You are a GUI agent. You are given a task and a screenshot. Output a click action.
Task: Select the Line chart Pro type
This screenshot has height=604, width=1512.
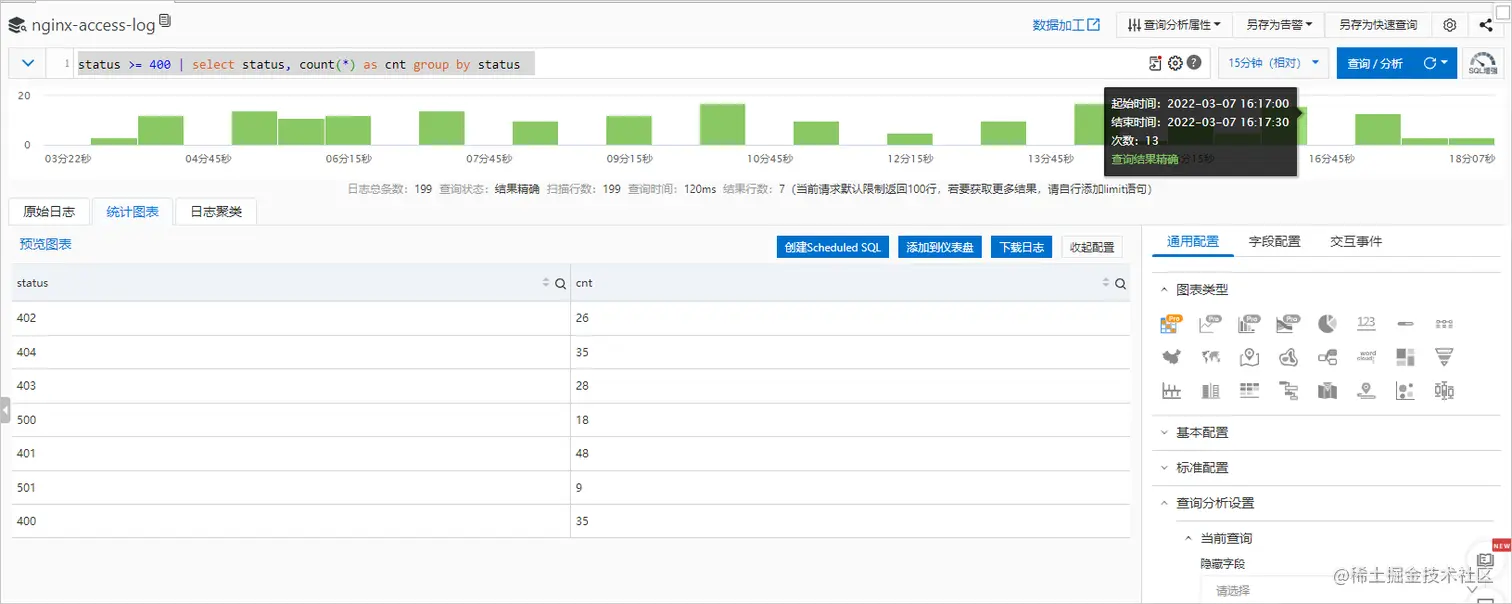point(1211,323)
